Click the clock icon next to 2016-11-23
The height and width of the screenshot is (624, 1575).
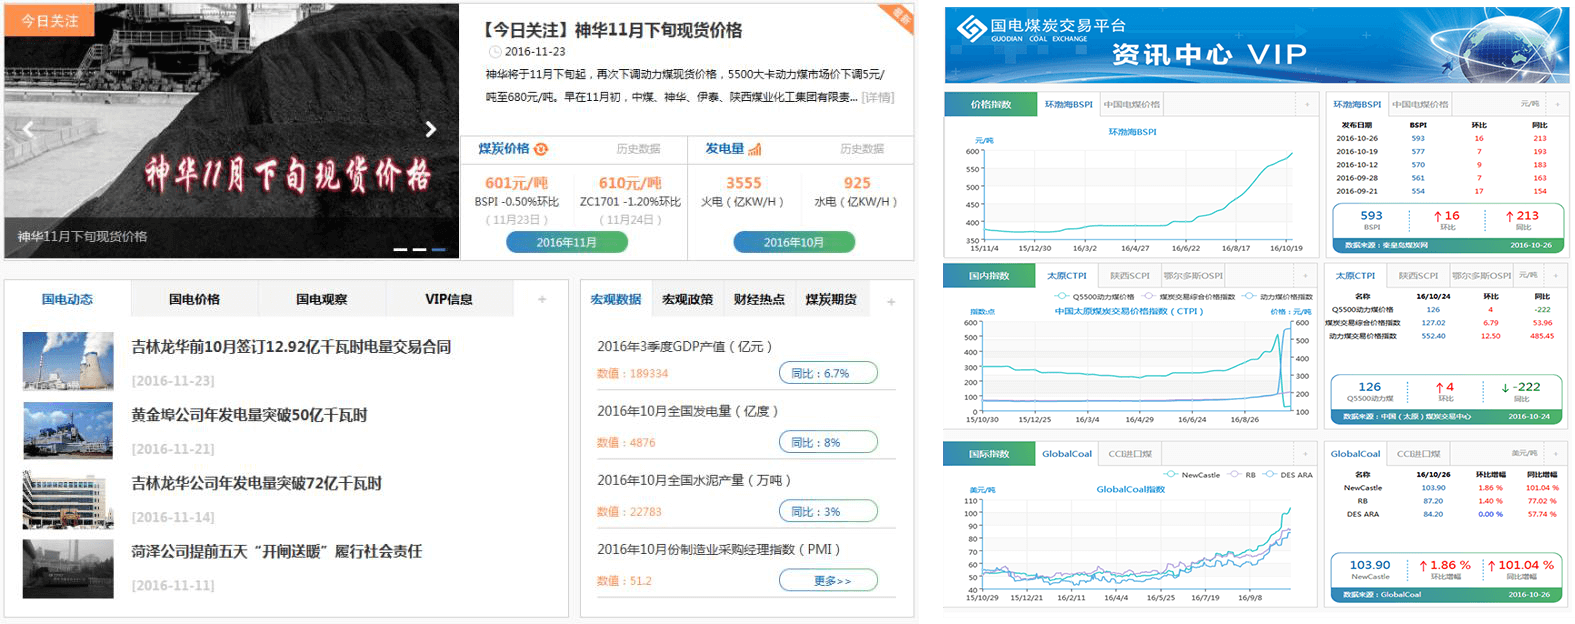click(x=494, y=52)
